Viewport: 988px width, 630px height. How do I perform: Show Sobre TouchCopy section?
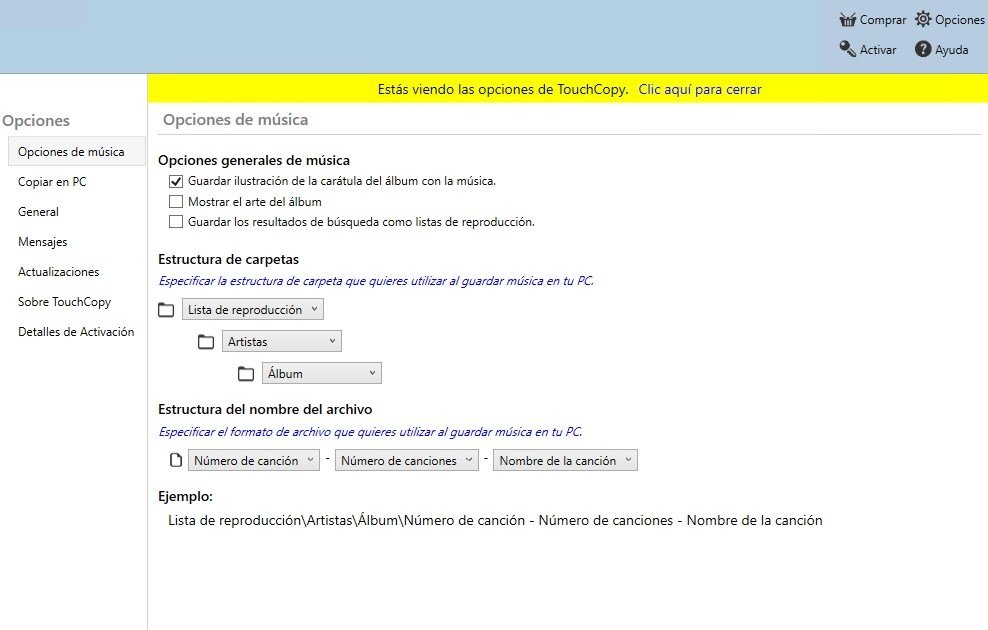click(64, 302)
